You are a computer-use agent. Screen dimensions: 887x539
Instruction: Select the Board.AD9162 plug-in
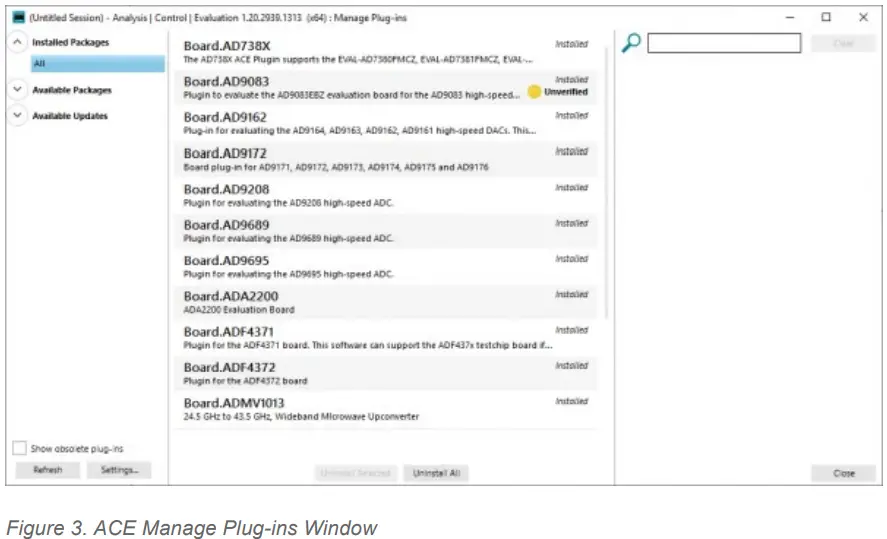385,123
